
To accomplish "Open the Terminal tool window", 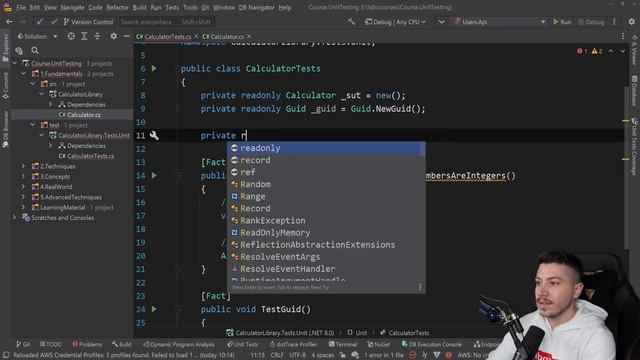I will pos(343,344).
